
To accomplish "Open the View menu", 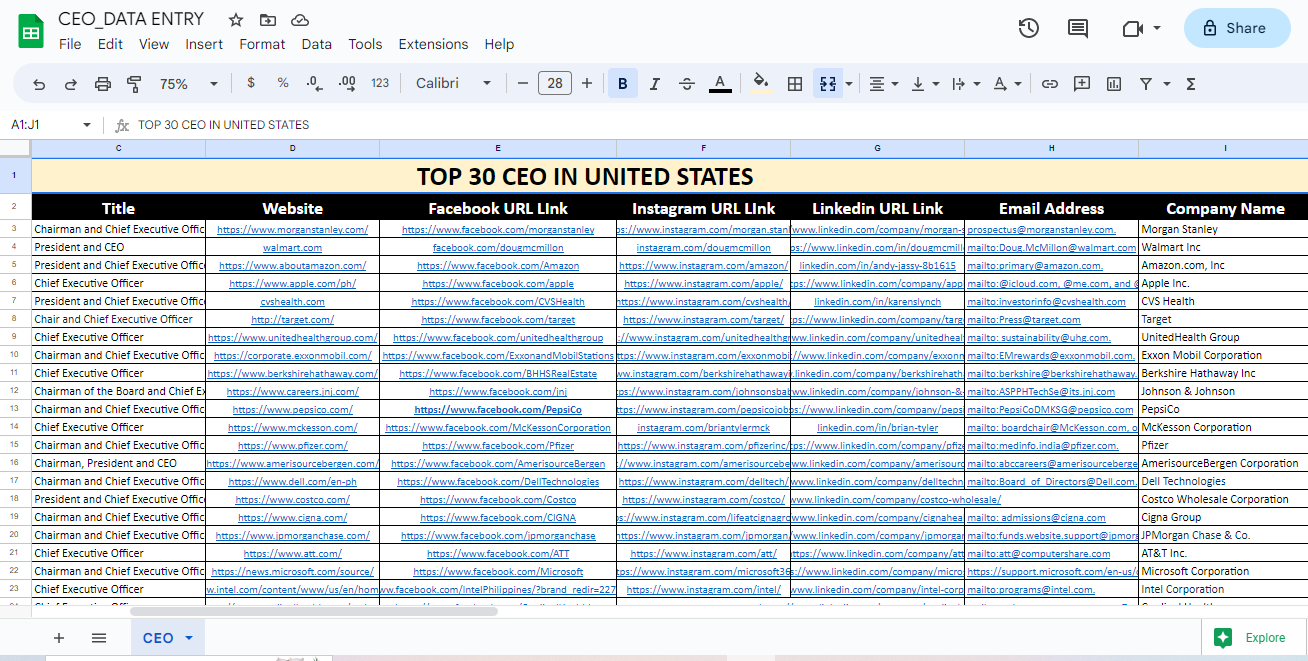I will click(154, 44).
